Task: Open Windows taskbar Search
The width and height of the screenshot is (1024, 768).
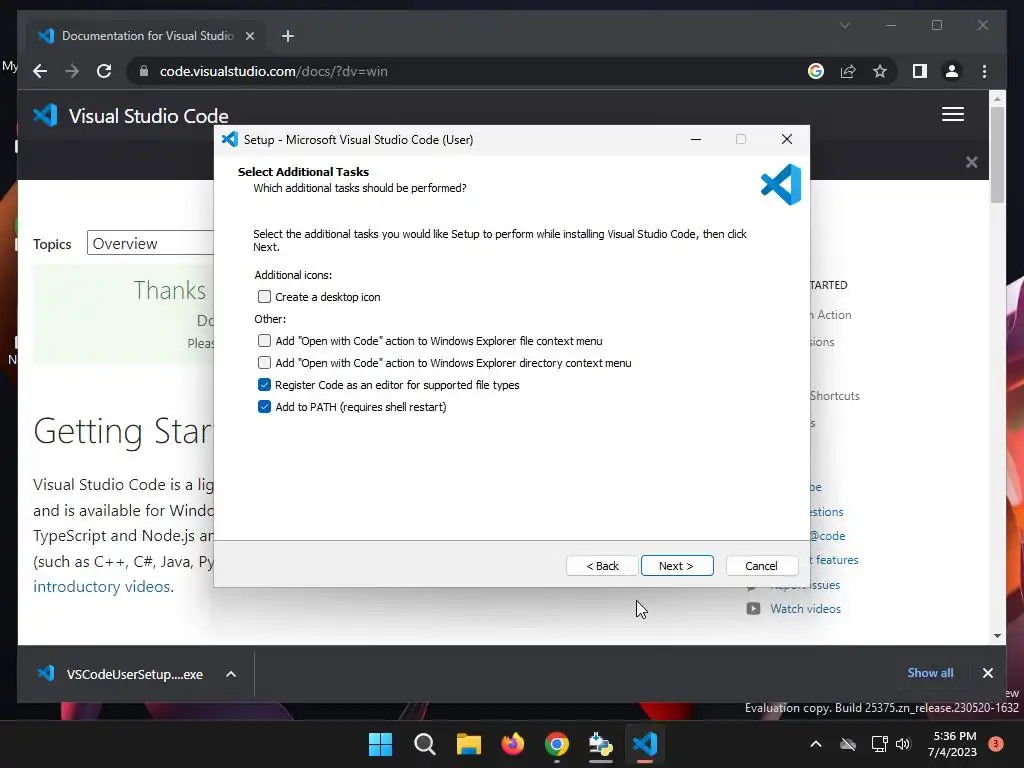Action: pyautogui.click(x=424, y=744)
